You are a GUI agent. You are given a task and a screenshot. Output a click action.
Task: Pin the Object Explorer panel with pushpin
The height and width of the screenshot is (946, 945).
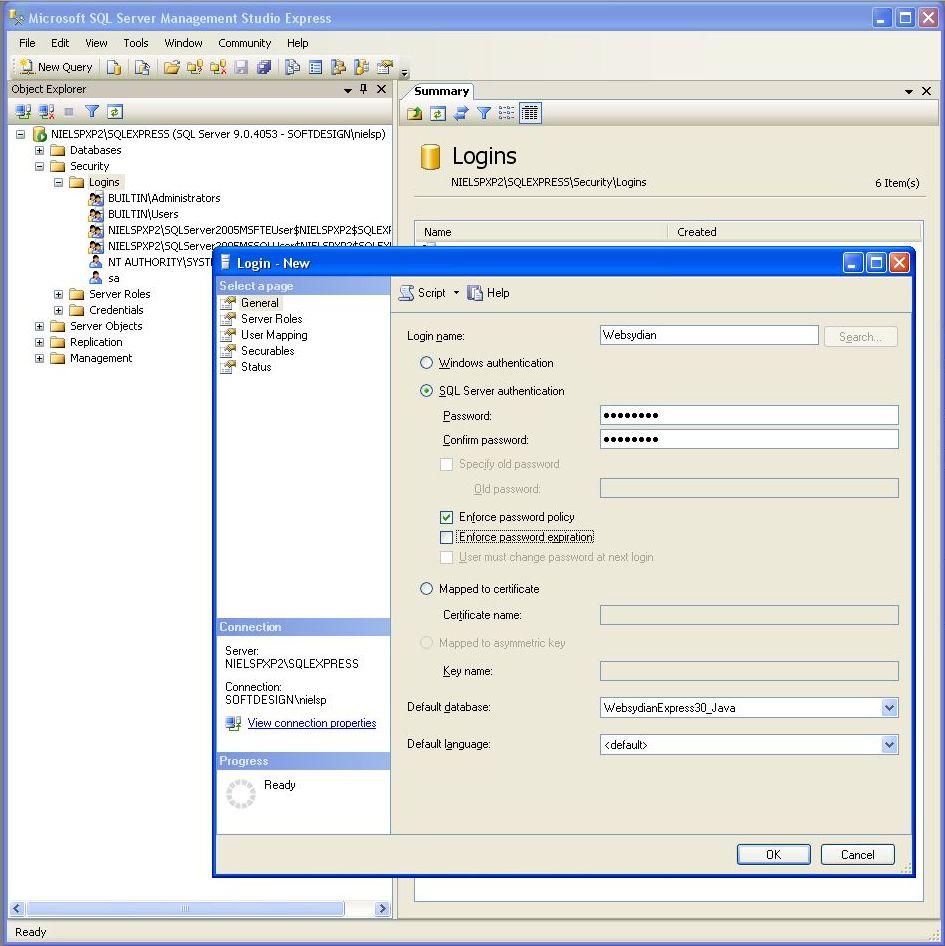click(363, 89)
